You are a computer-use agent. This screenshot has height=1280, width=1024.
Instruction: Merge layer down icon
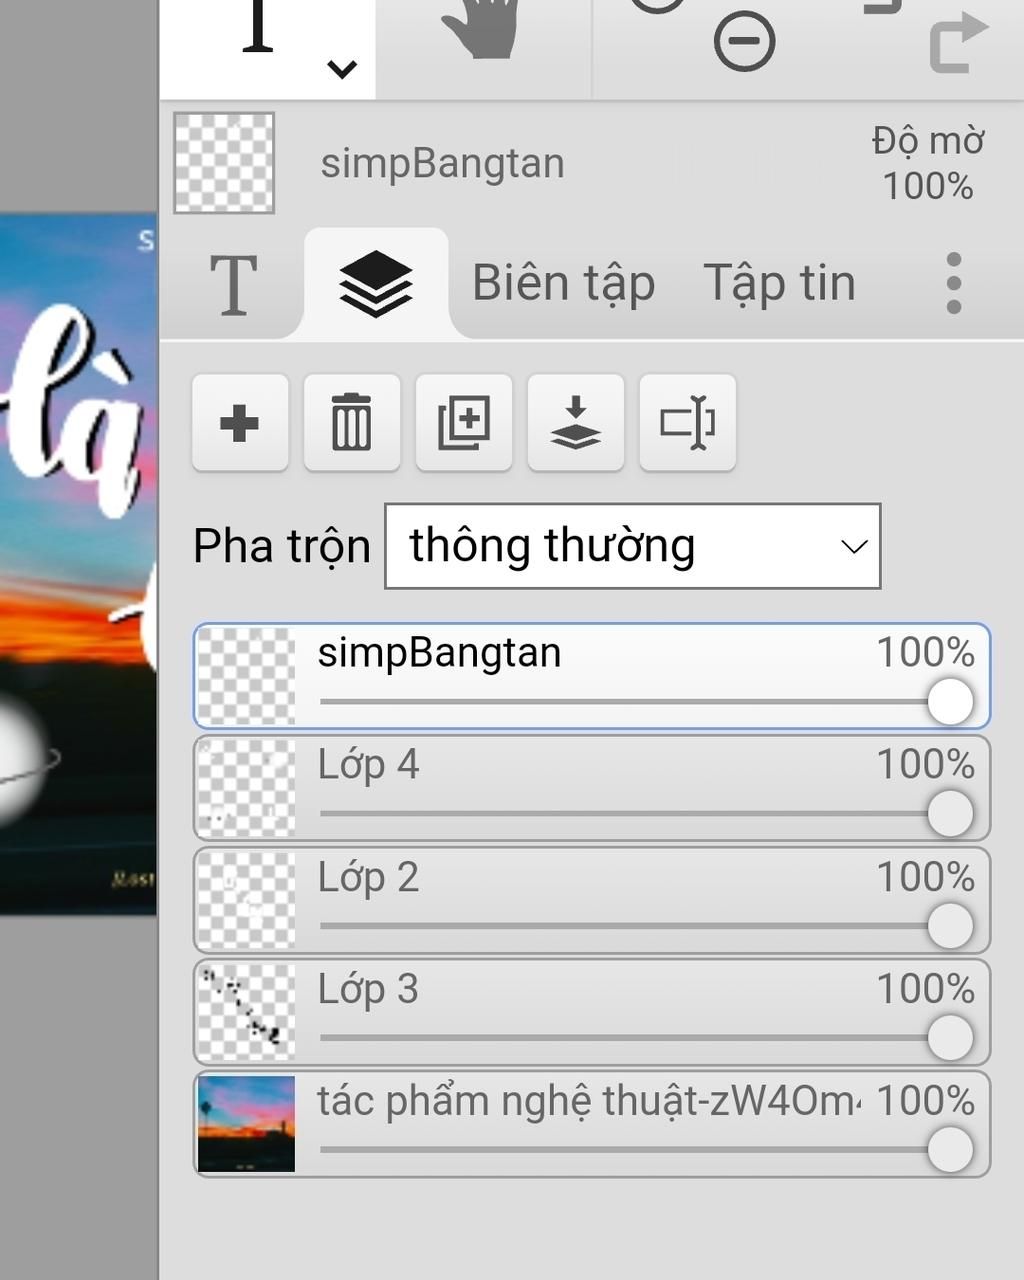coord(576,423)
